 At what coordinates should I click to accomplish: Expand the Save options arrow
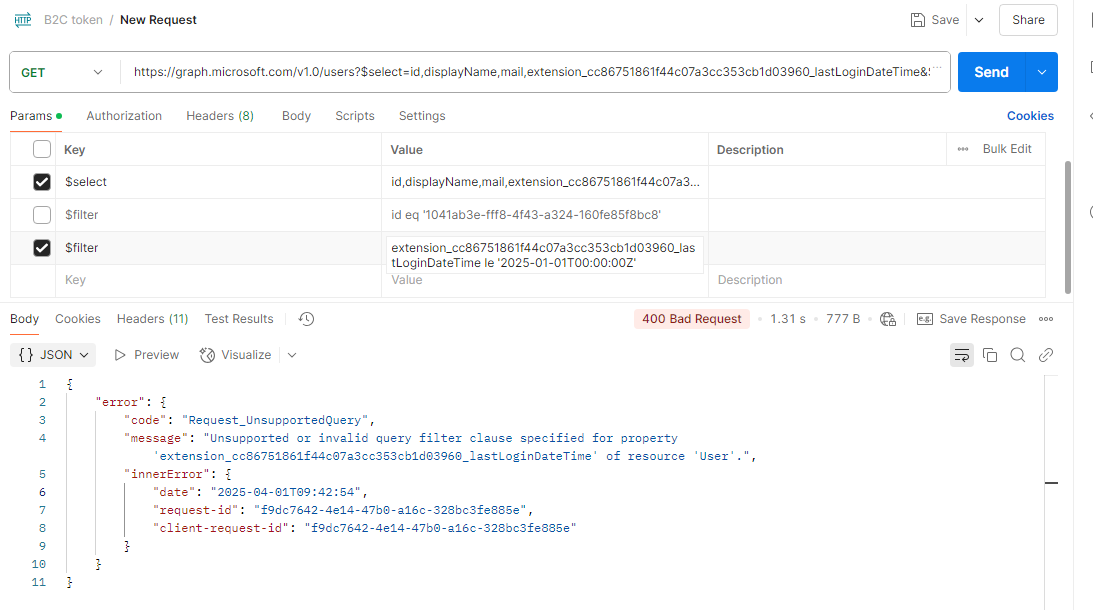(979, 20)
